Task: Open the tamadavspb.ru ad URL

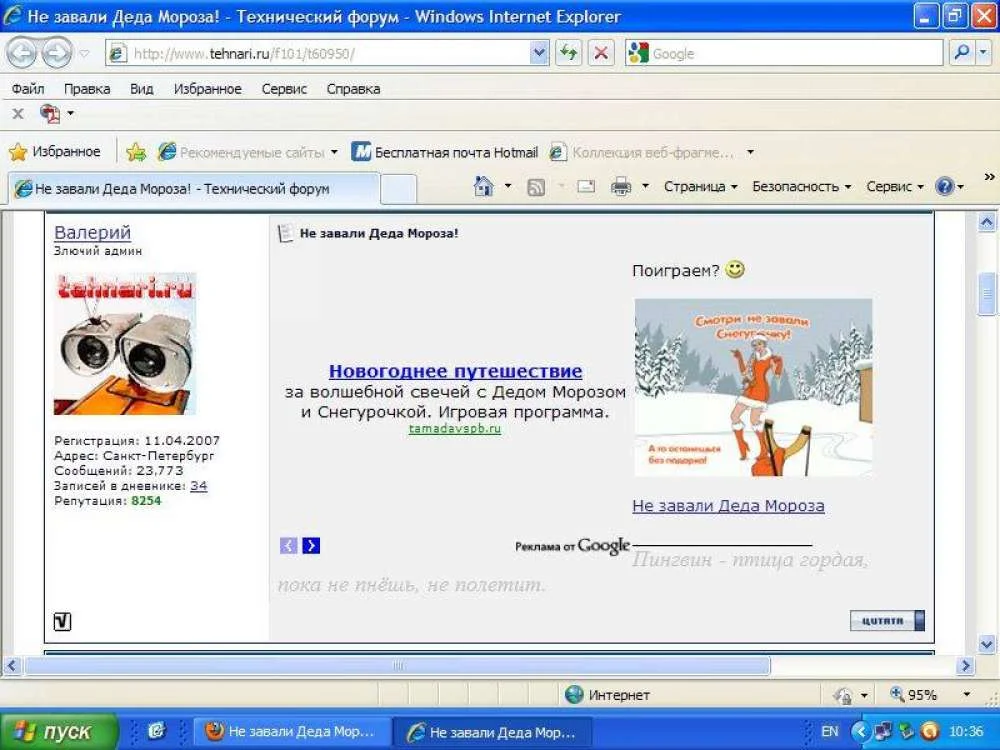Action: (455, 429)
